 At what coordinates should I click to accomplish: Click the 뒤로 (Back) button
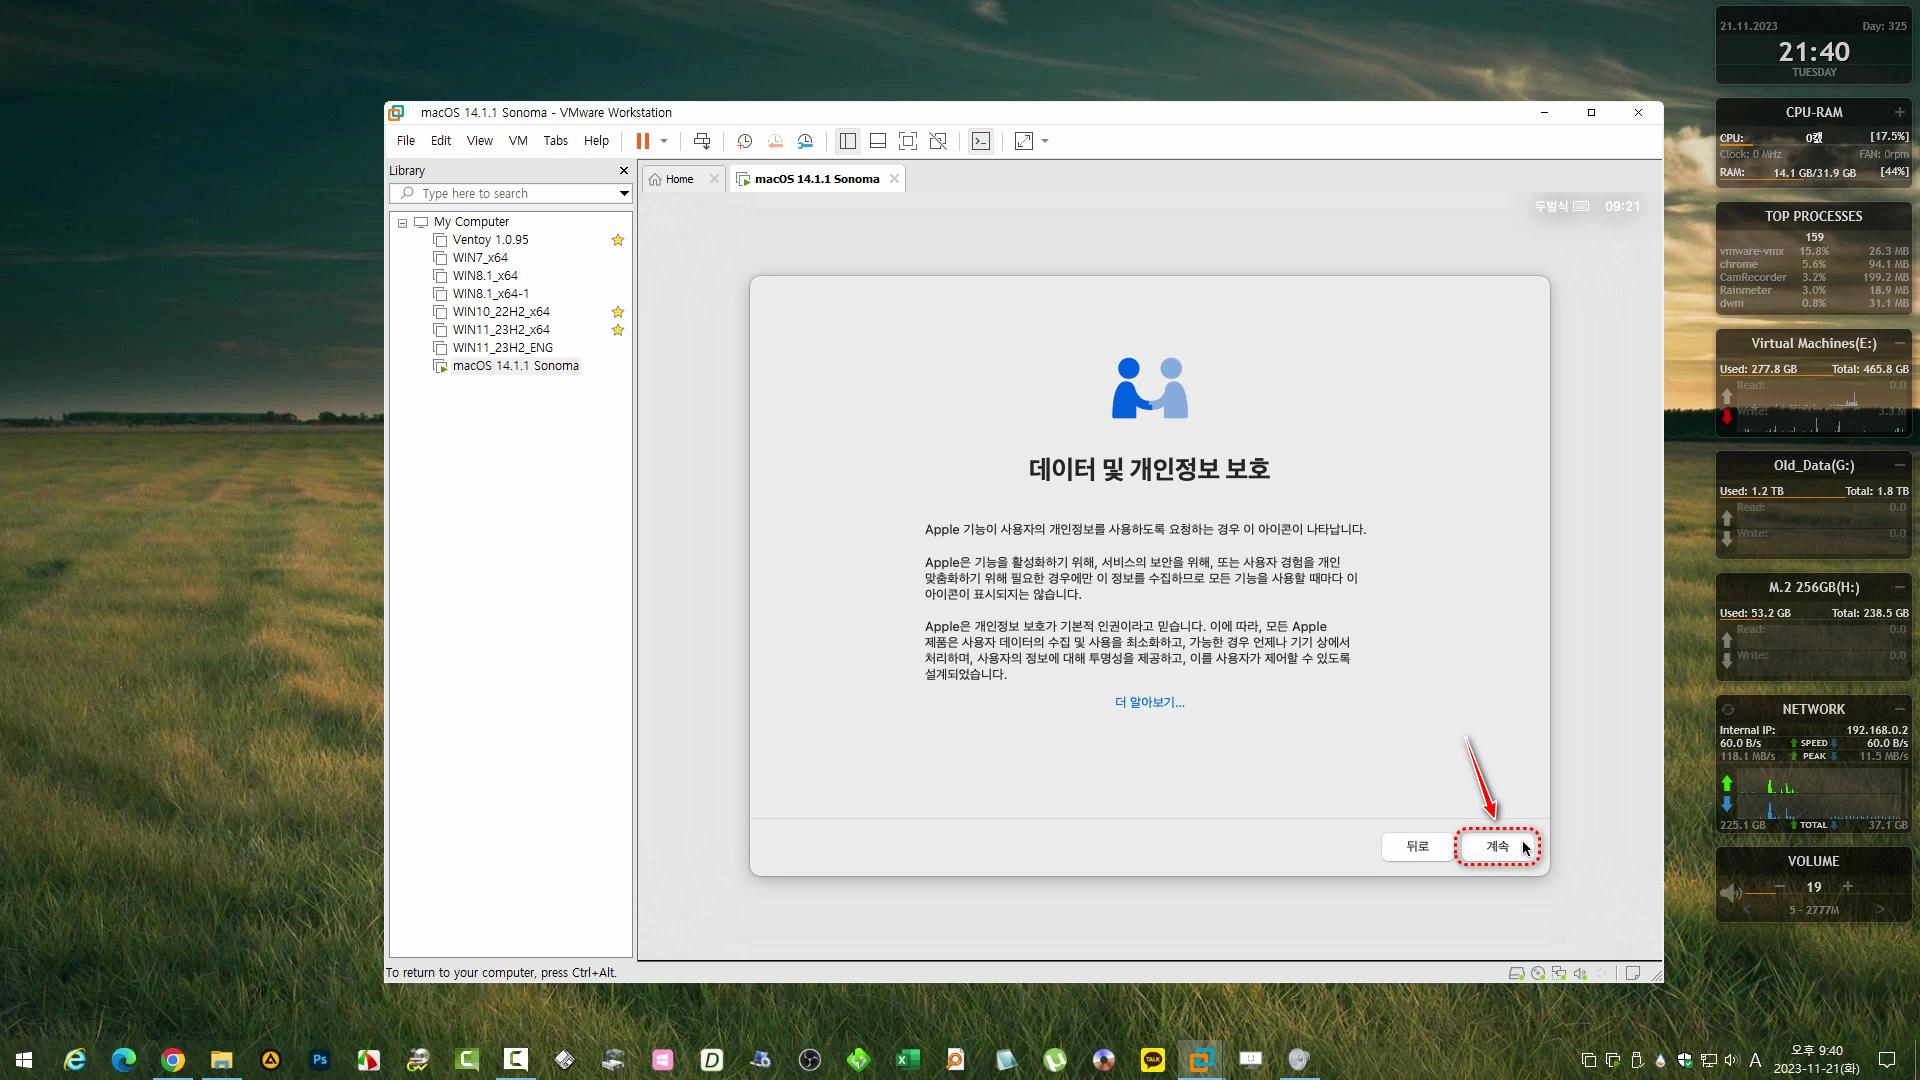(1417, 846)
